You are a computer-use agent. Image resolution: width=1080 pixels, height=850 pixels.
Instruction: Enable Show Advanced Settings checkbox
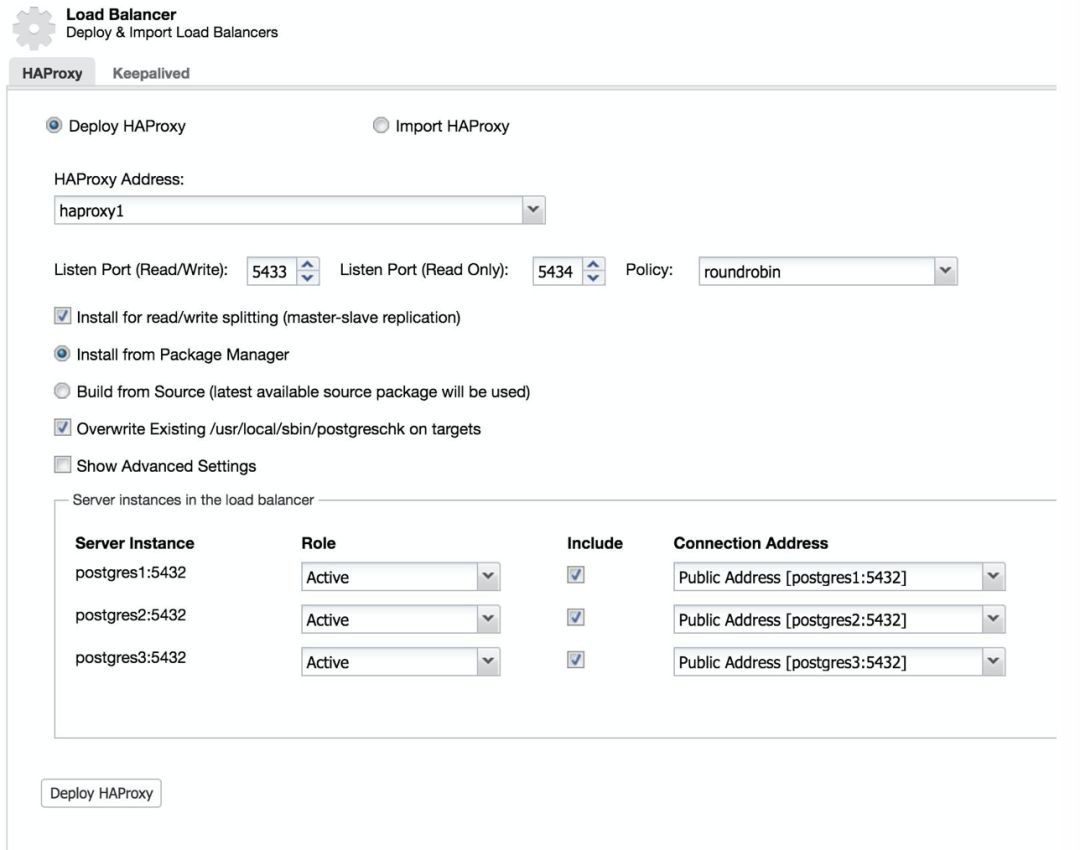pyautogui.click(x=62, y=465)
